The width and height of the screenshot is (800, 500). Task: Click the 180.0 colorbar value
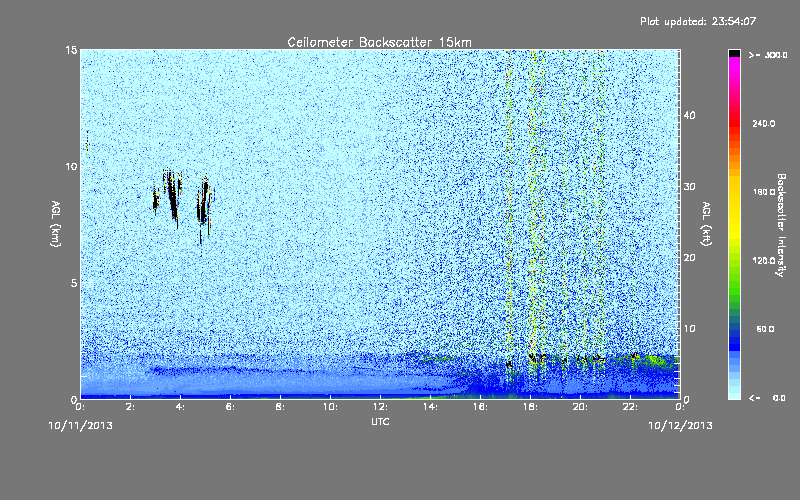[x=763, y=192]
